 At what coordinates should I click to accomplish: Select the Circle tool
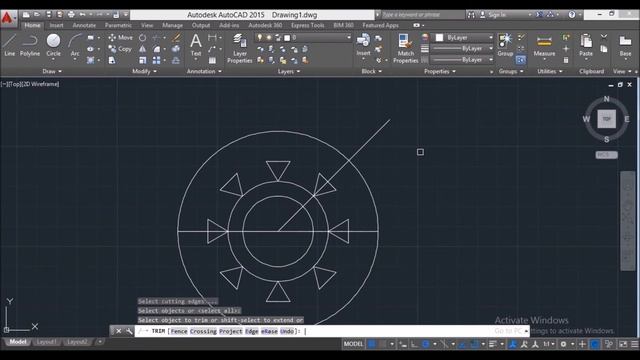point(53,45)
